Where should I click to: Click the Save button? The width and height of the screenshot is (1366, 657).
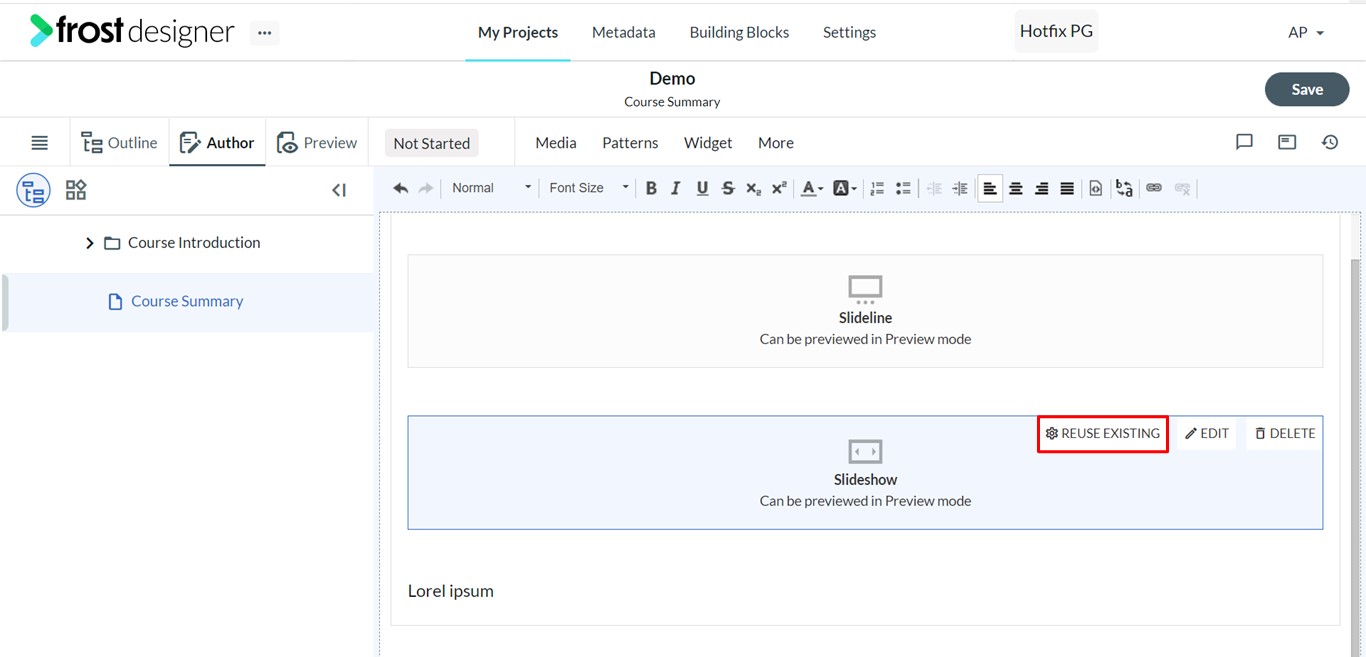click(1307, 89)
